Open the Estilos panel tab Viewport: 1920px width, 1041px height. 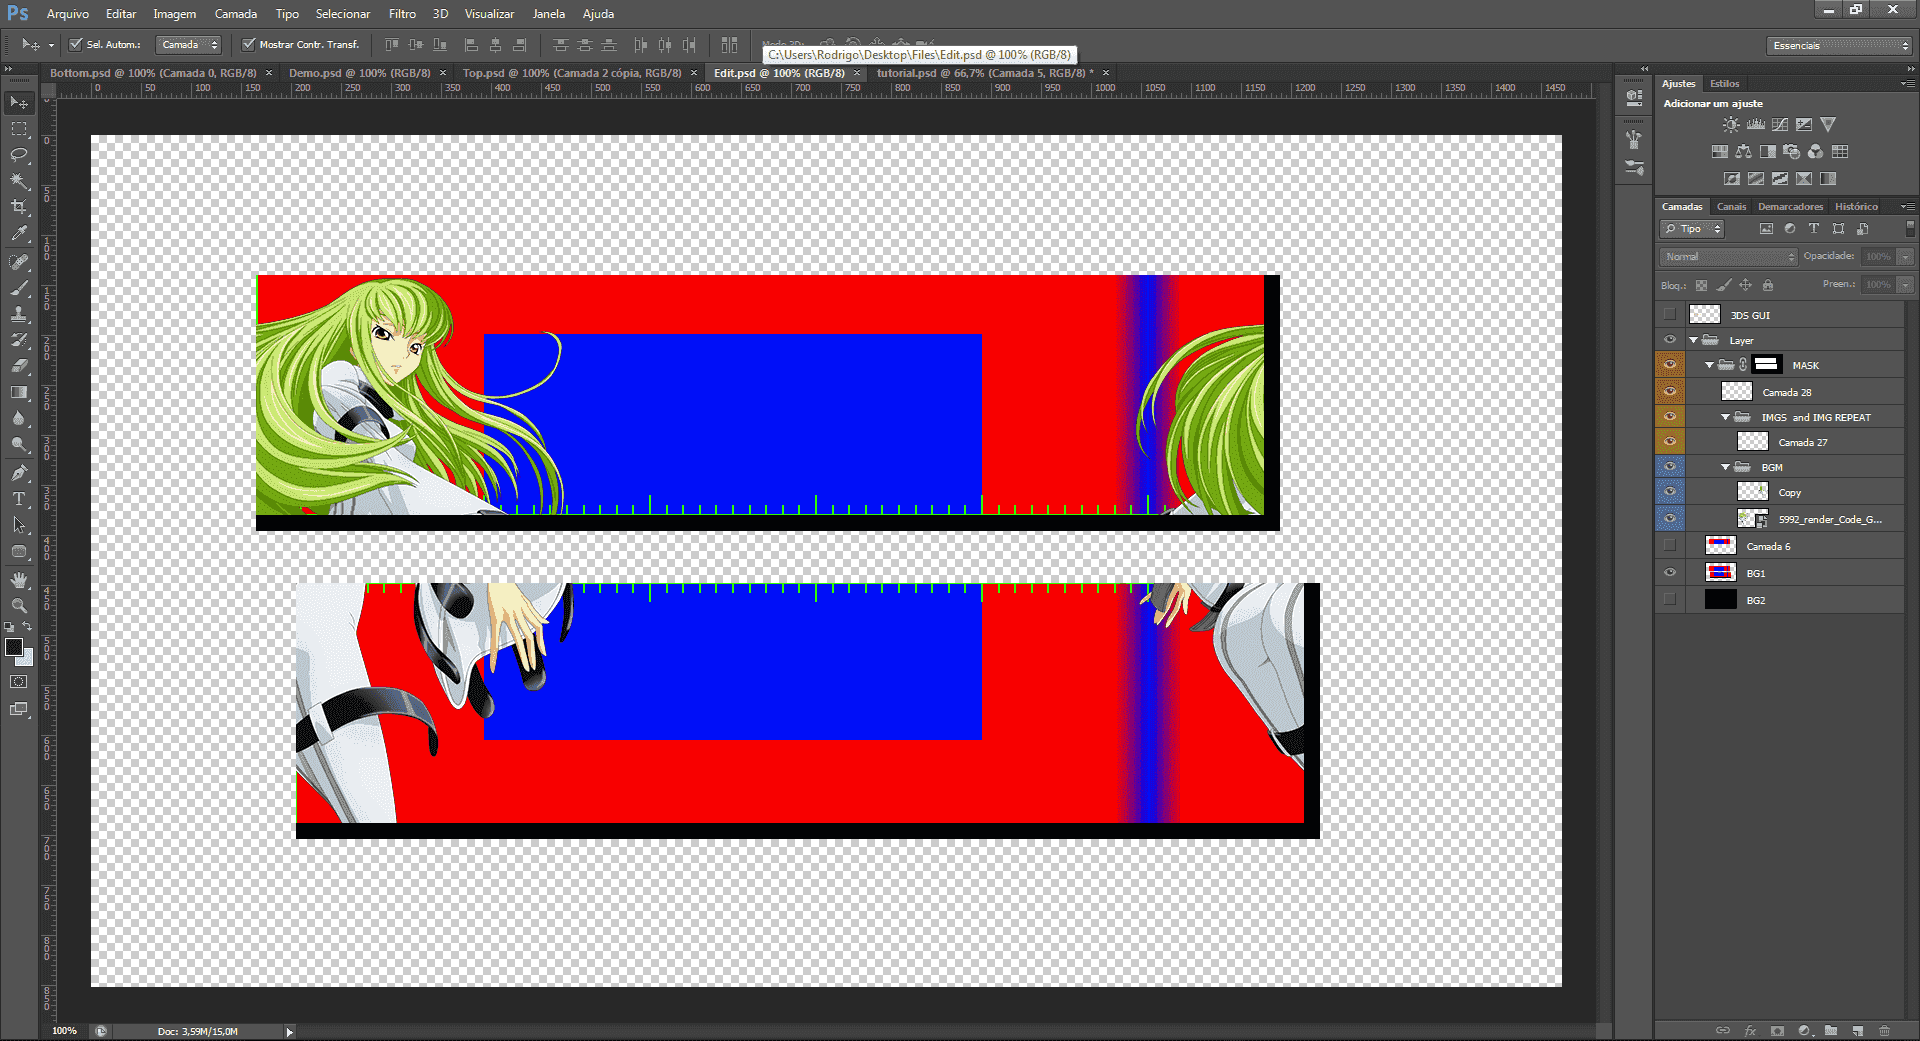[x=1724, y=84]
